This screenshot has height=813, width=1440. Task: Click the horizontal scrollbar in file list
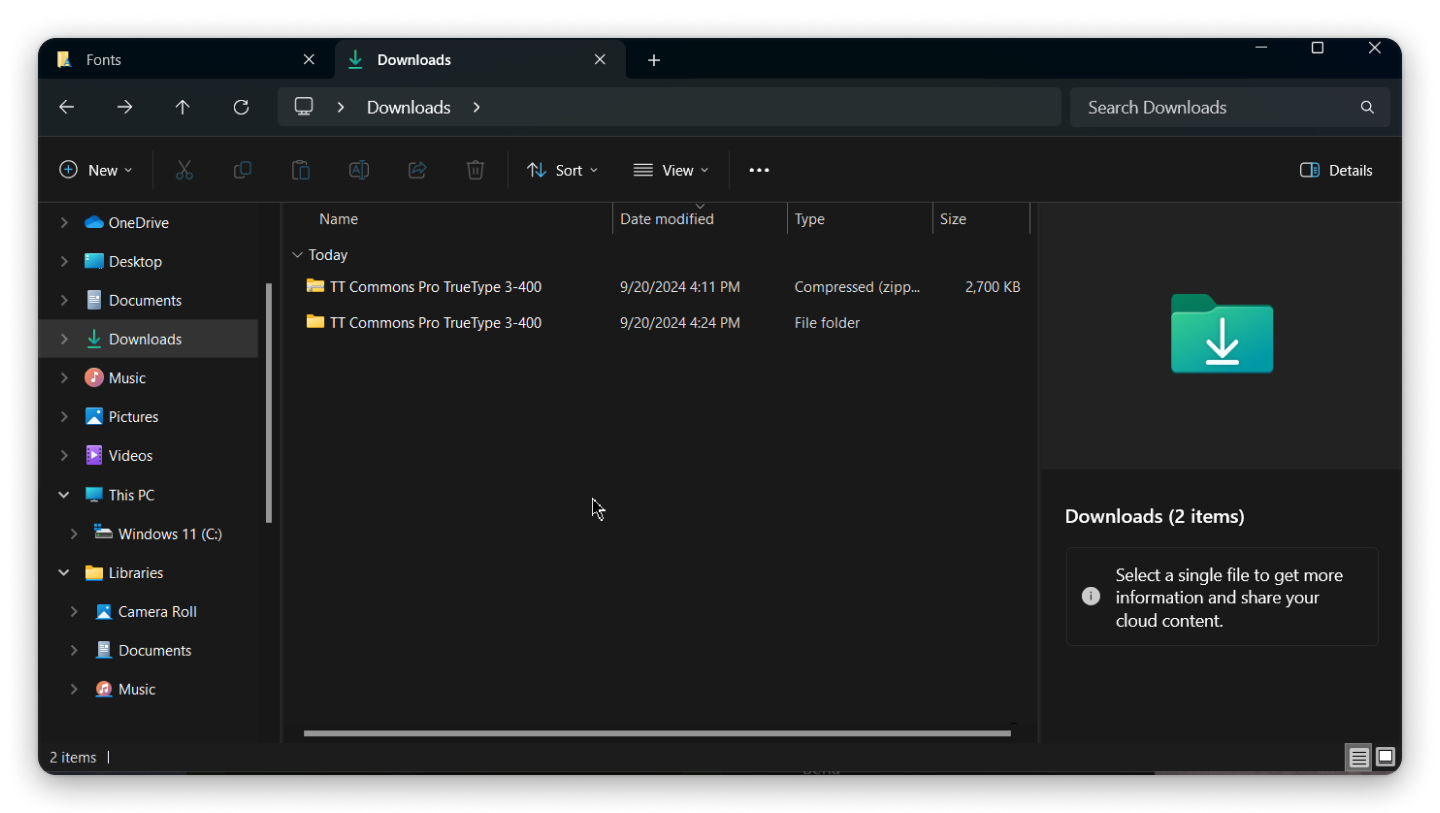657,733
